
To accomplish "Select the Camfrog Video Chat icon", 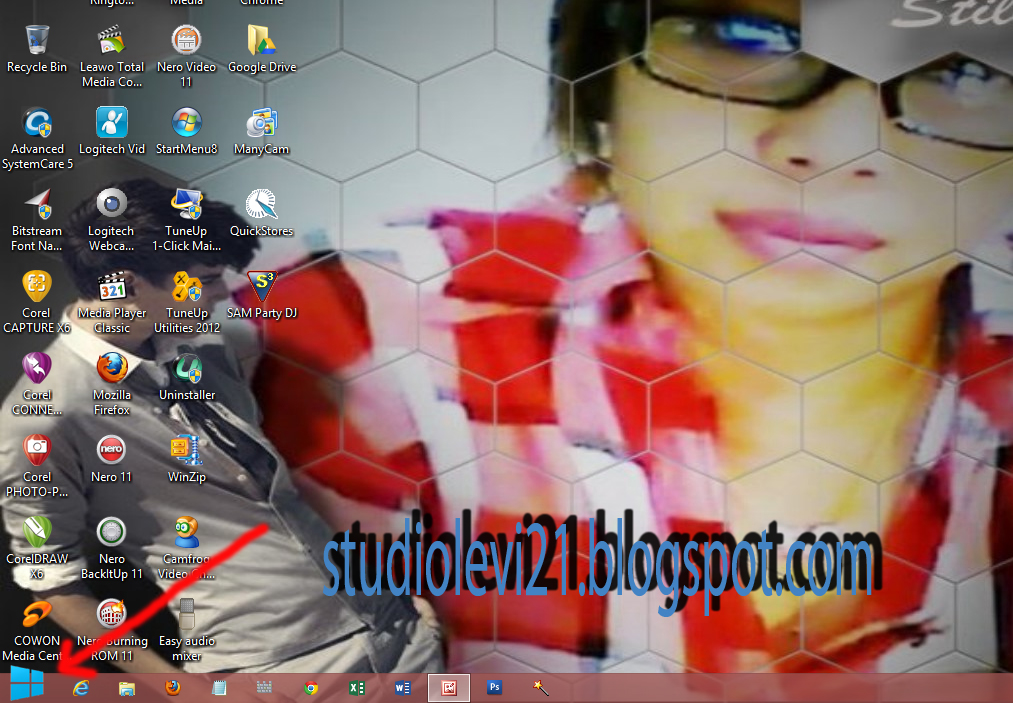I will point(187,549).
